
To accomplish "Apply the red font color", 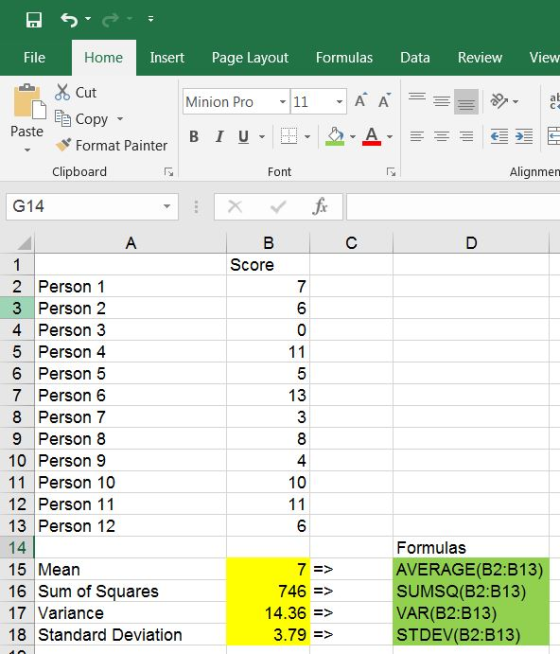I will coord(372,136).
